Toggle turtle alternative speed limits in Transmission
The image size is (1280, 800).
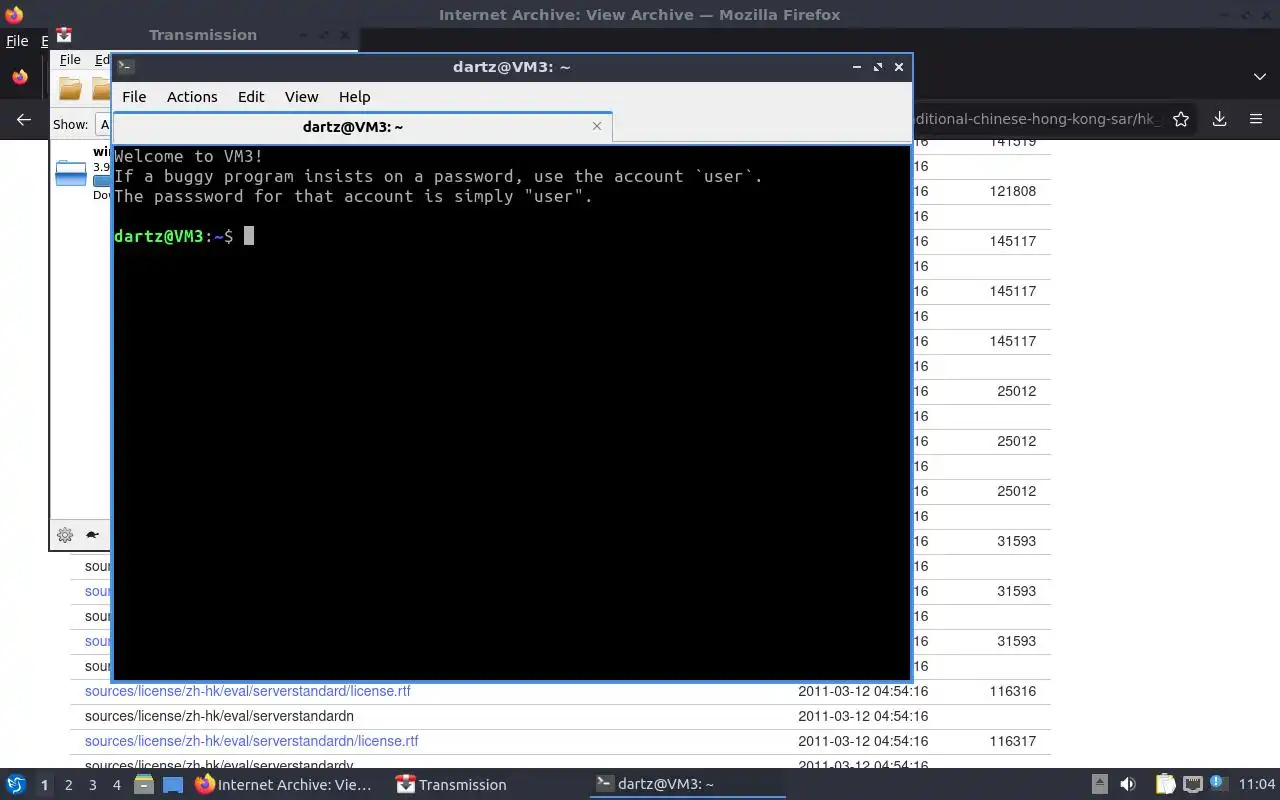93,535
